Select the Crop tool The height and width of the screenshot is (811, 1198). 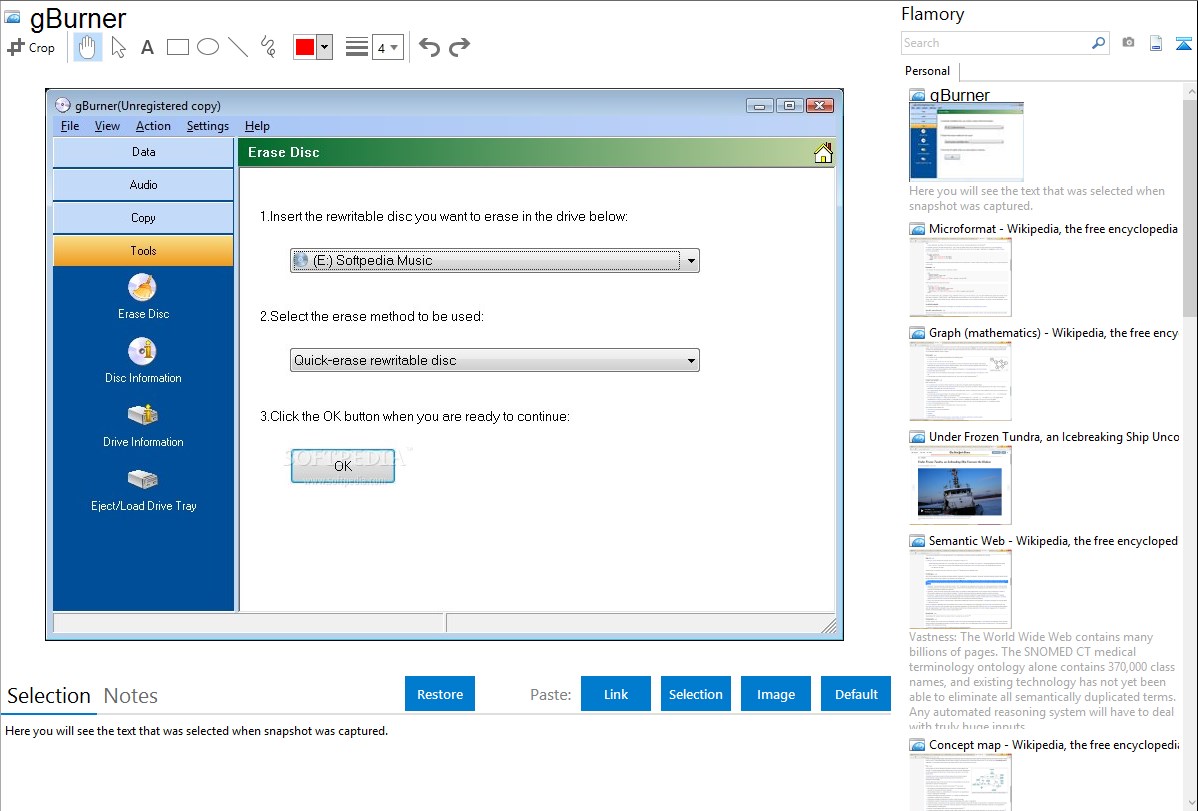[31, 47]
